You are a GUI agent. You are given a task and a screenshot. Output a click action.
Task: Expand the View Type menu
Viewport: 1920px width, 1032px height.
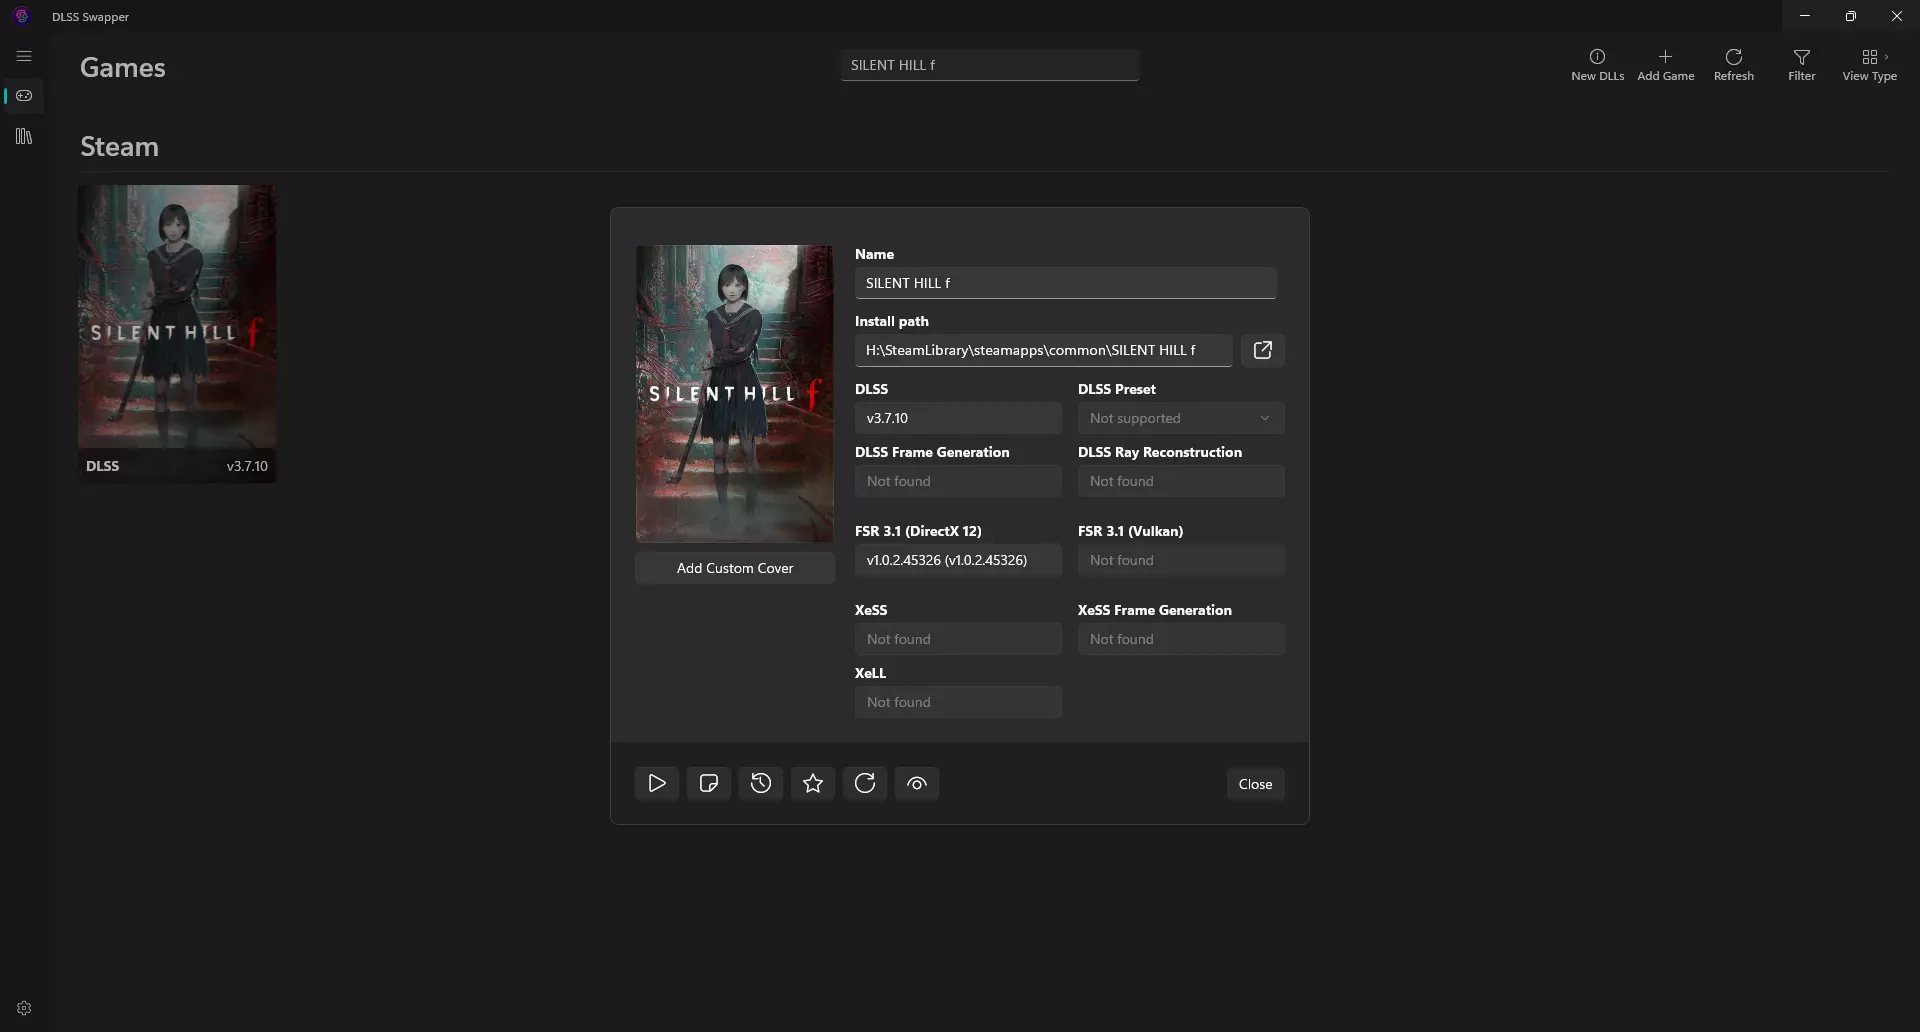click(1869, 65)
